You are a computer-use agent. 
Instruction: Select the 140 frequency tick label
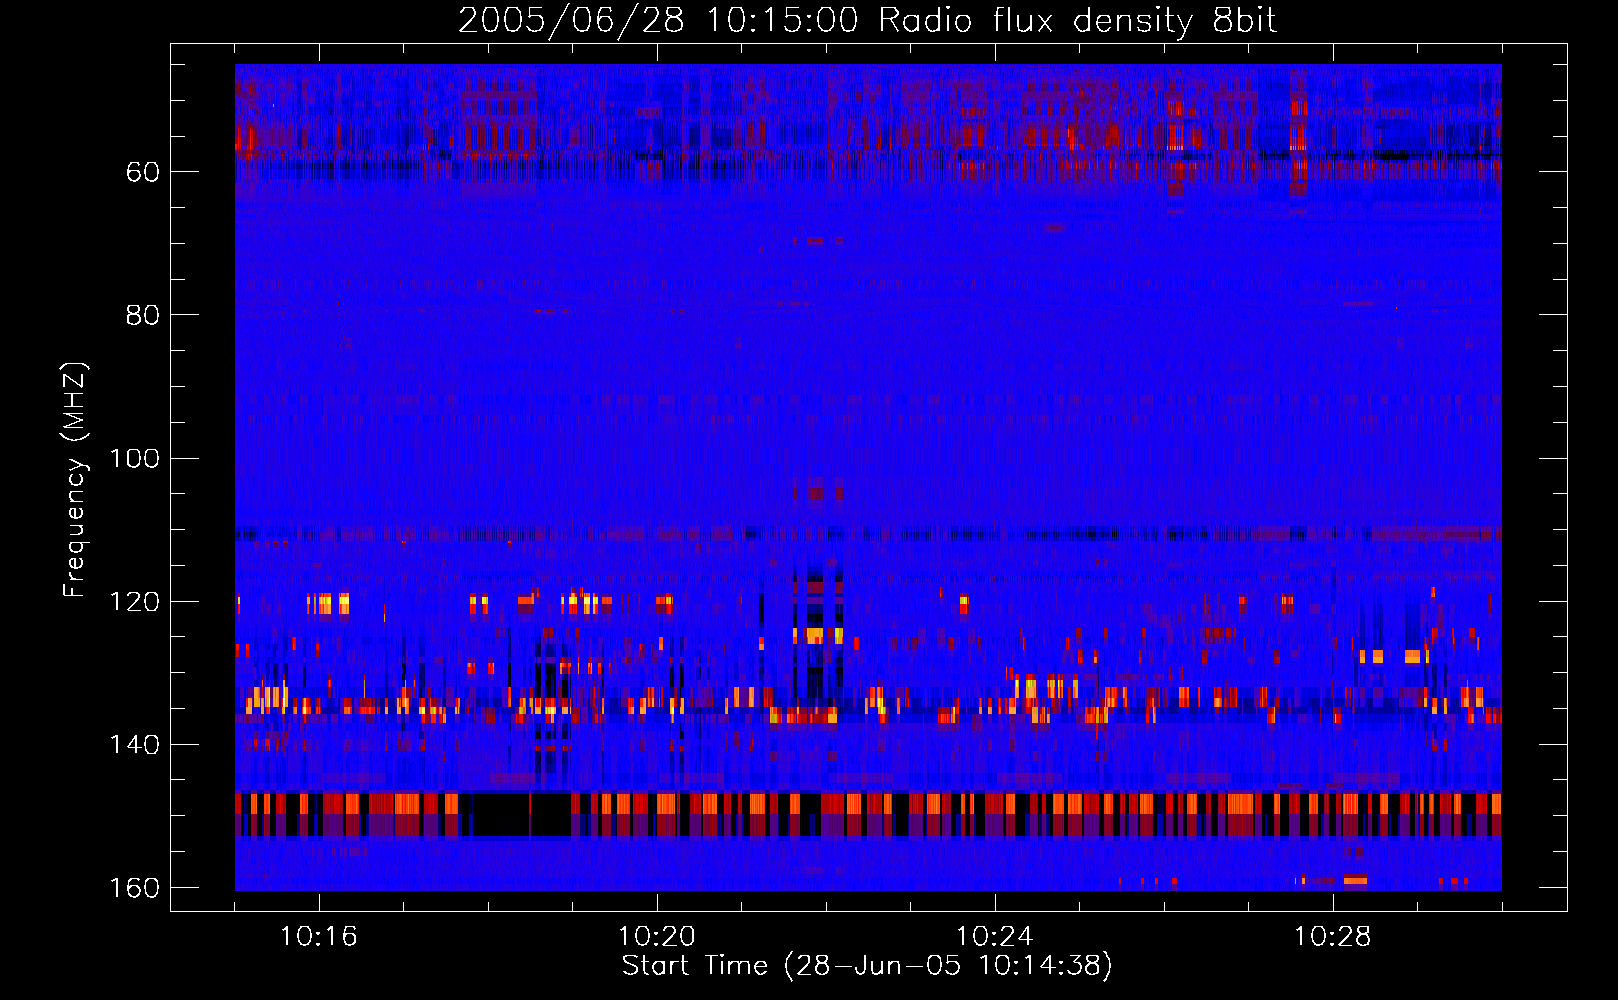point(135,745)
